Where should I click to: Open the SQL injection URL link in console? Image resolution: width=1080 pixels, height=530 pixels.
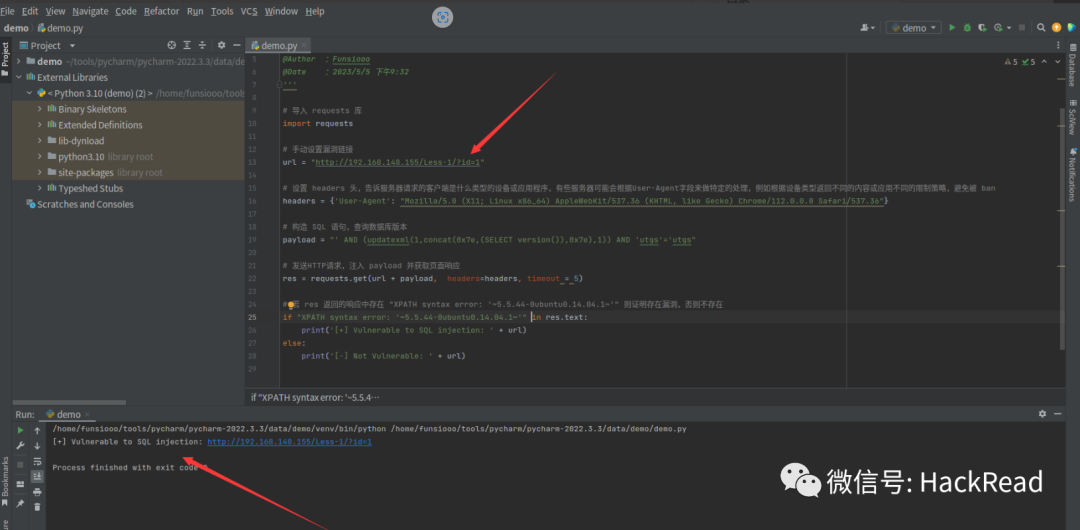pos(289,442)
